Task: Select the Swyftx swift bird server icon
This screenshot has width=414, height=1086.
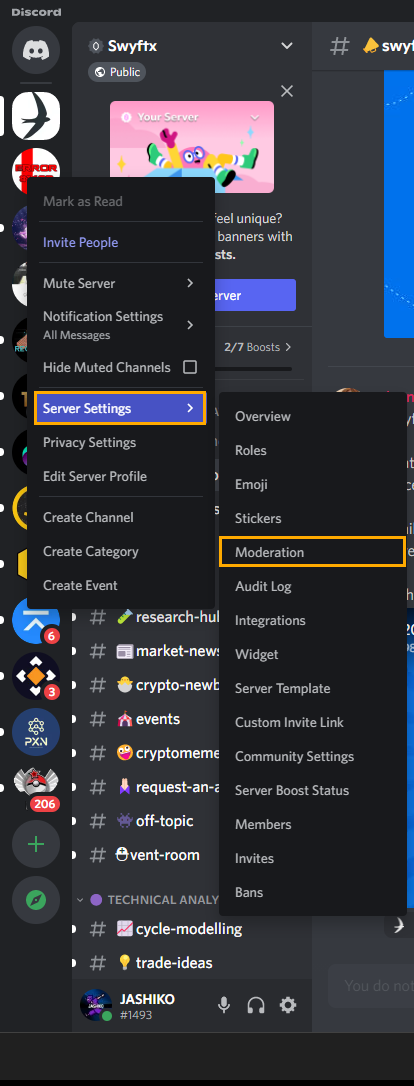Action: tap(36, 116)
